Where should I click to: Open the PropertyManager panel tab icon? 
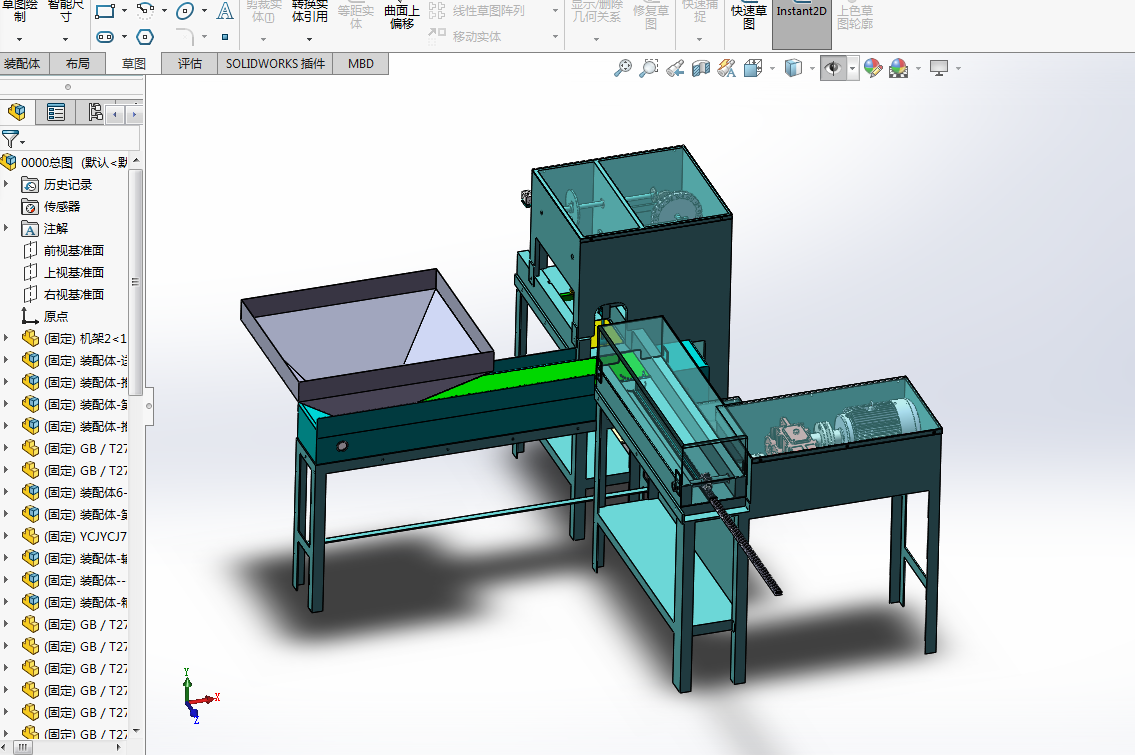[x=56, y=112]
